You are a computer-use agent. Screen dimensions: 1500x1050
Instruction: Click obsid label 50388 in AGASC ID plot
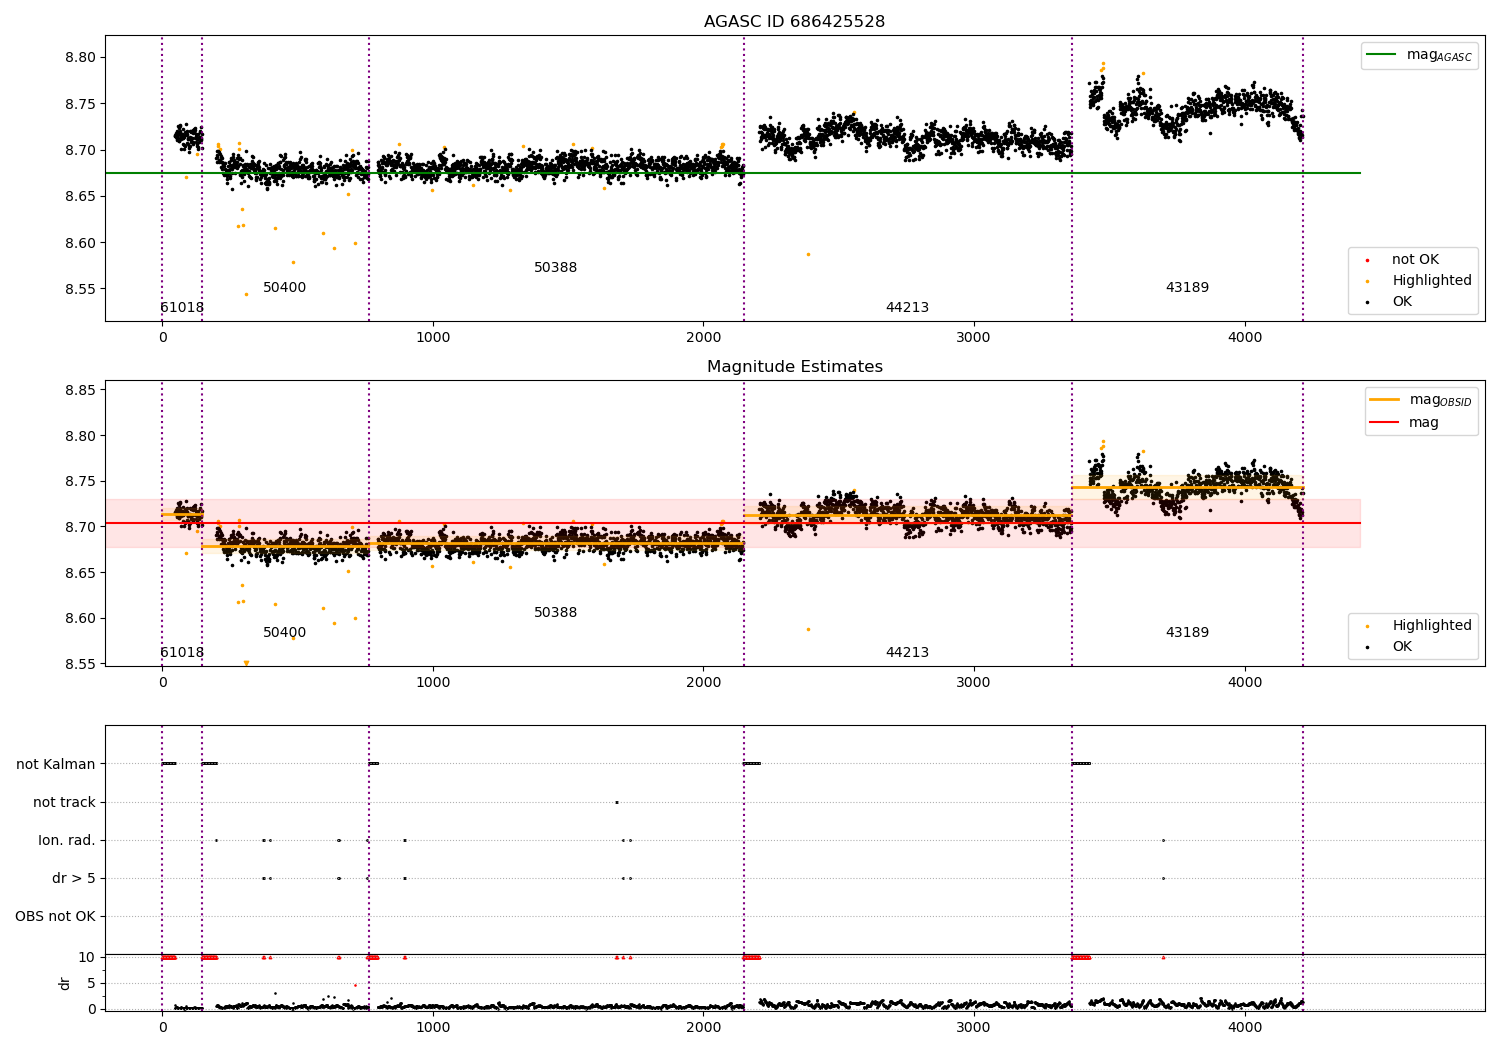point(556,268)
